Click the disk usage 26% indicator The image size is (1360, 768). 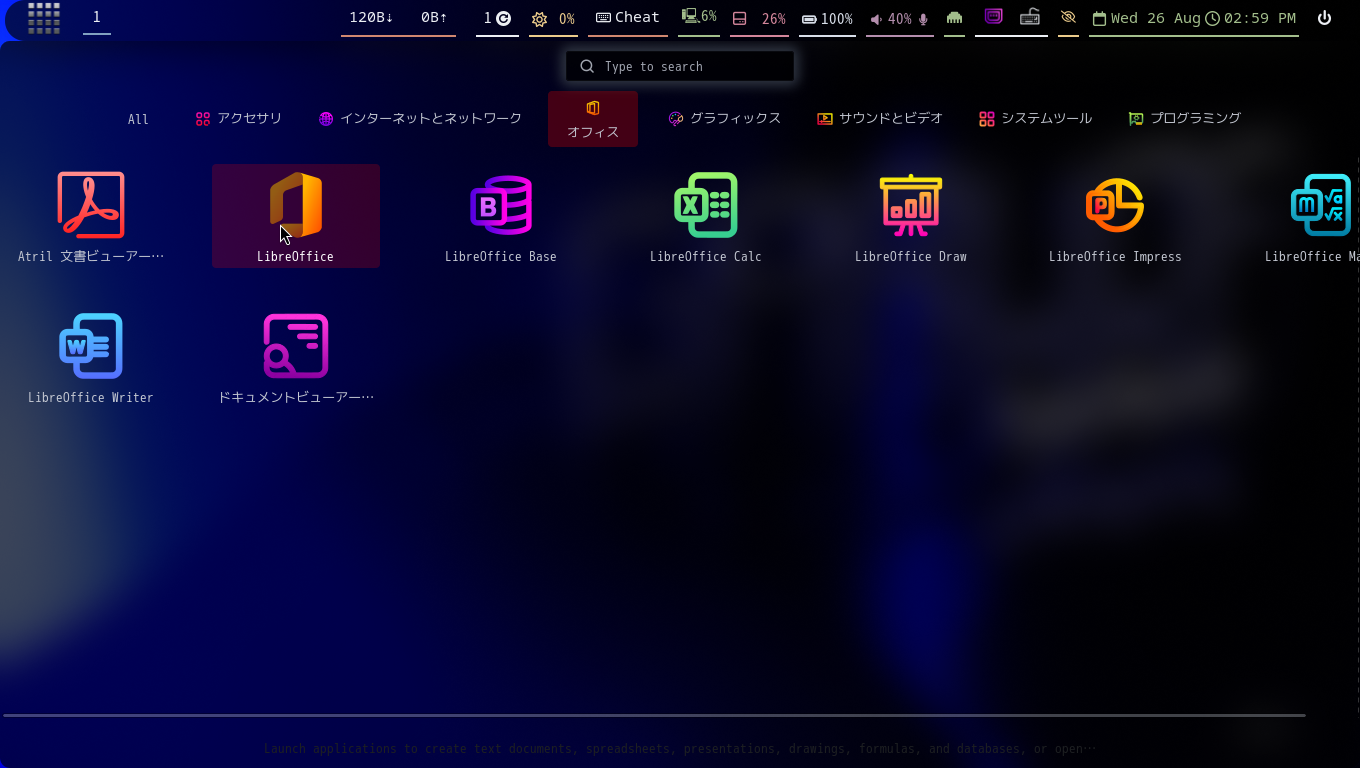point(759,19)
